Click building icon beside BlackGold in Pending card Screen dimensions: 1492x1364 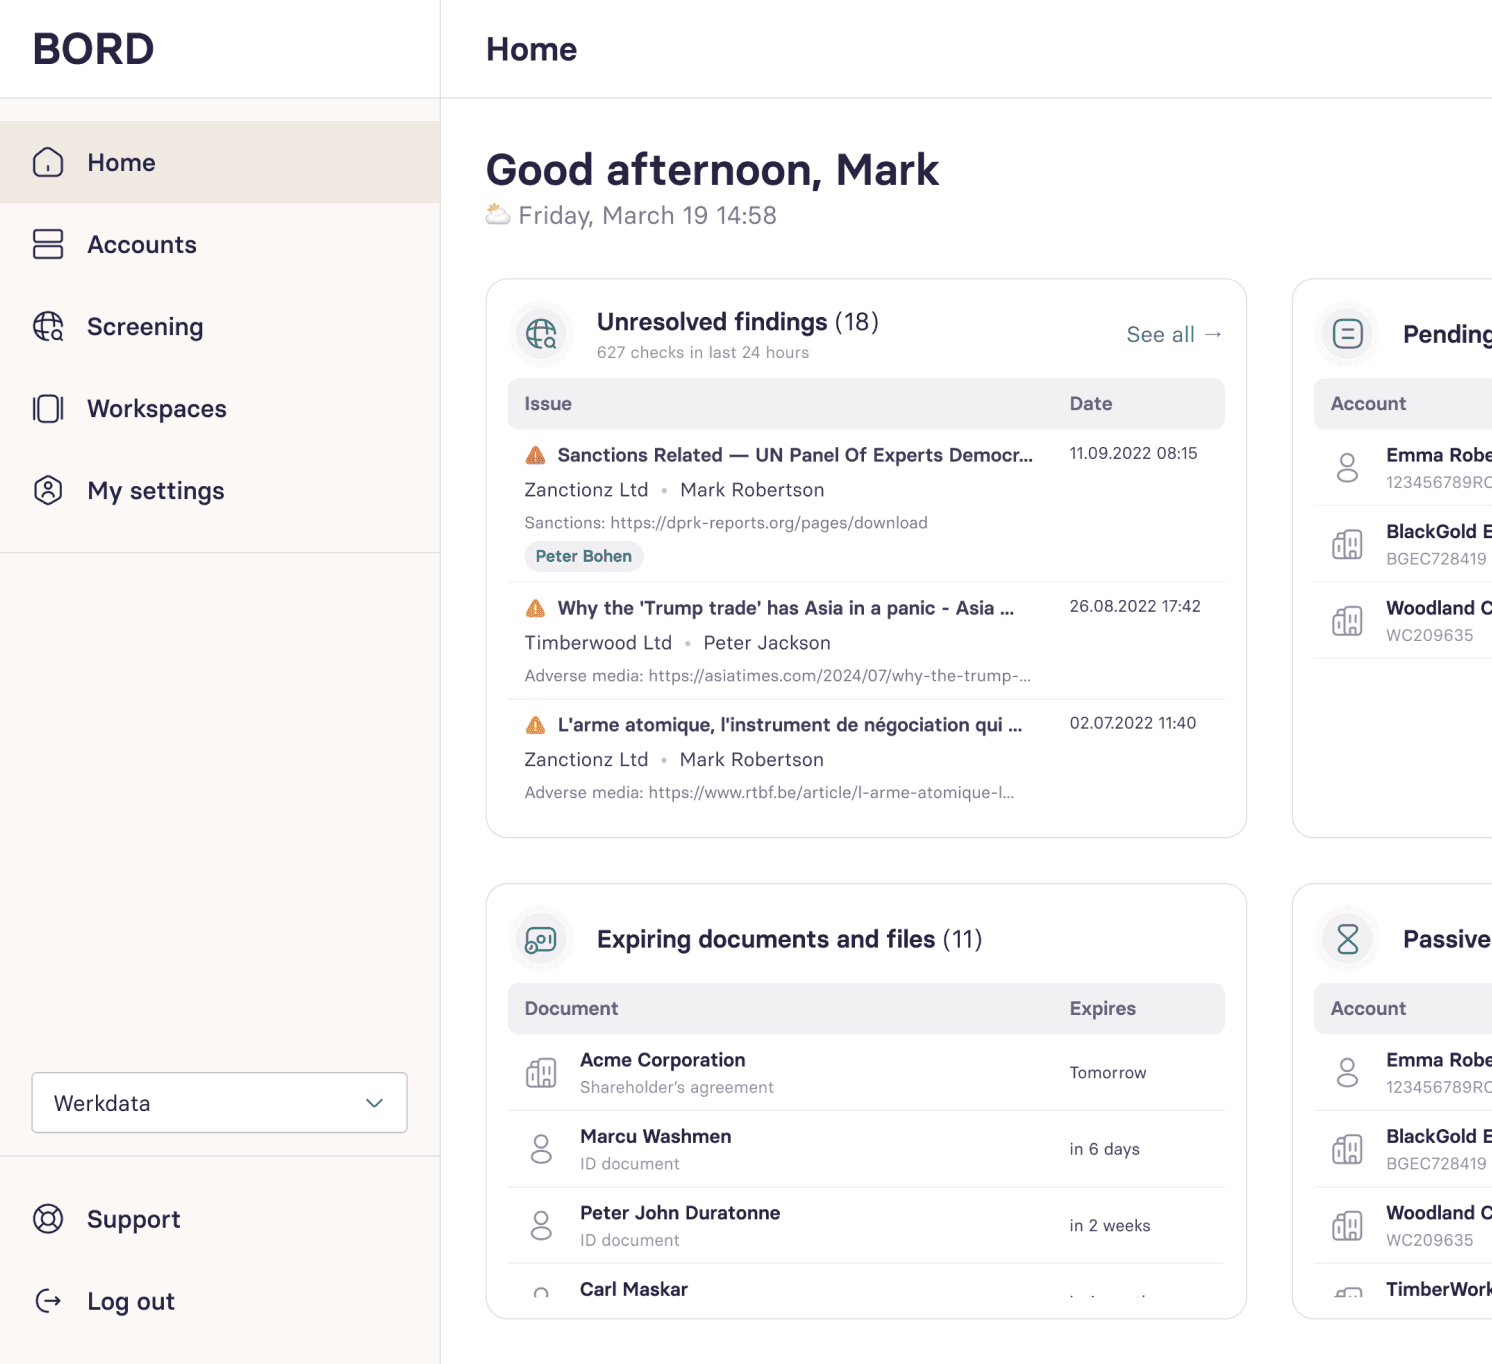[1348, 545]
